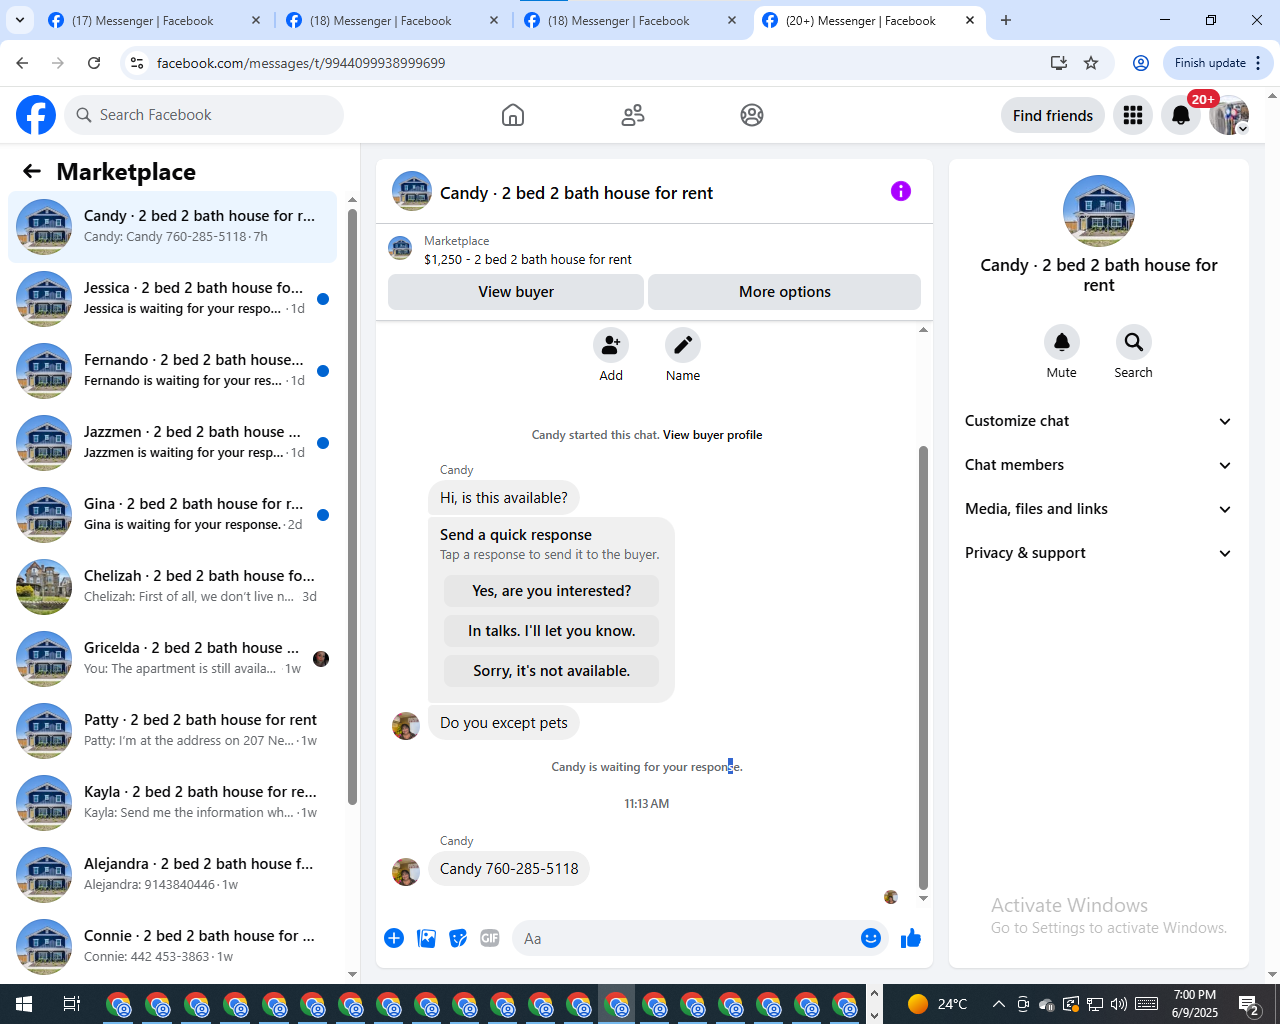
Task: Add people to the chat
Action: click(x=611, y=345)
